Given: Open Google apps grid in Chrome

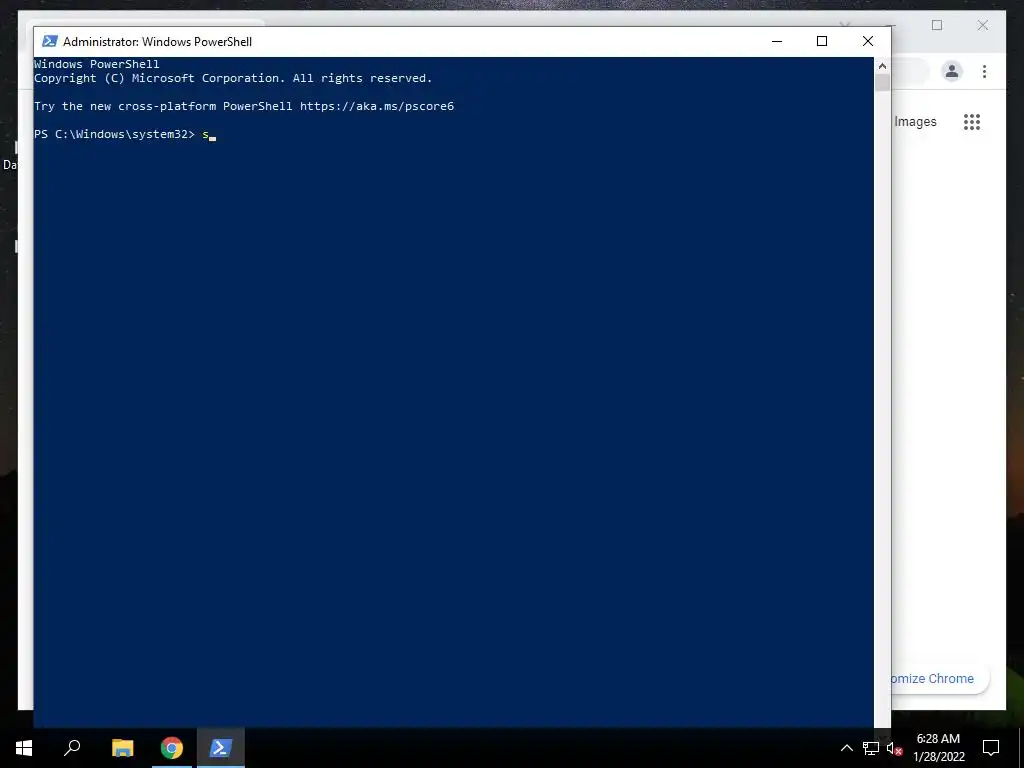Looking at the screenshot, I should 972,121.
